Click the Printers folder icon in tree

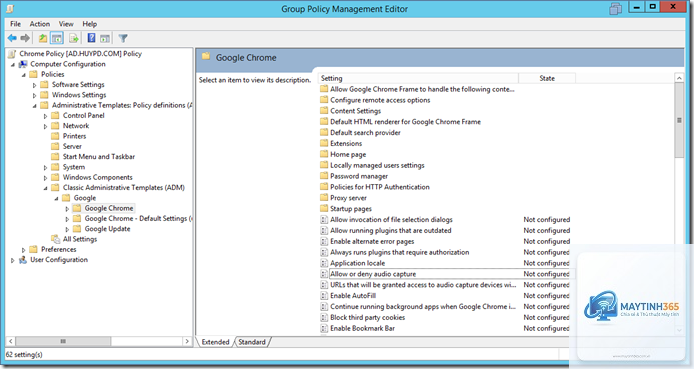pos(55,136)
